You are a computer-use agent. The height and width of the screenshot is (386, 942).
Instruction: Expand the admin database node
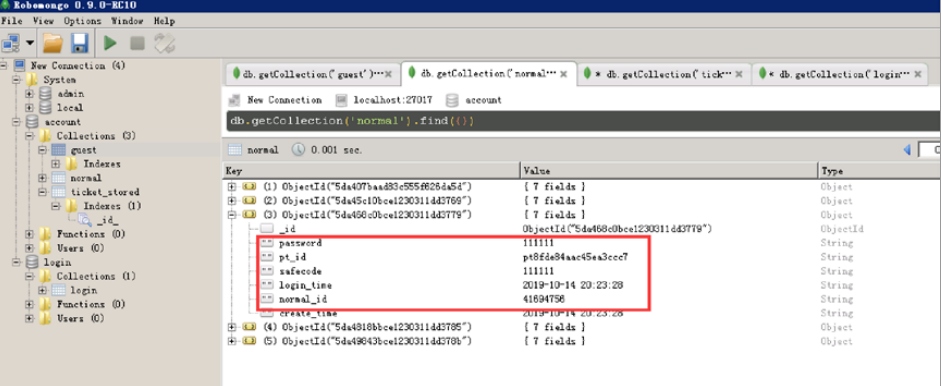click(x=29, y=94)
